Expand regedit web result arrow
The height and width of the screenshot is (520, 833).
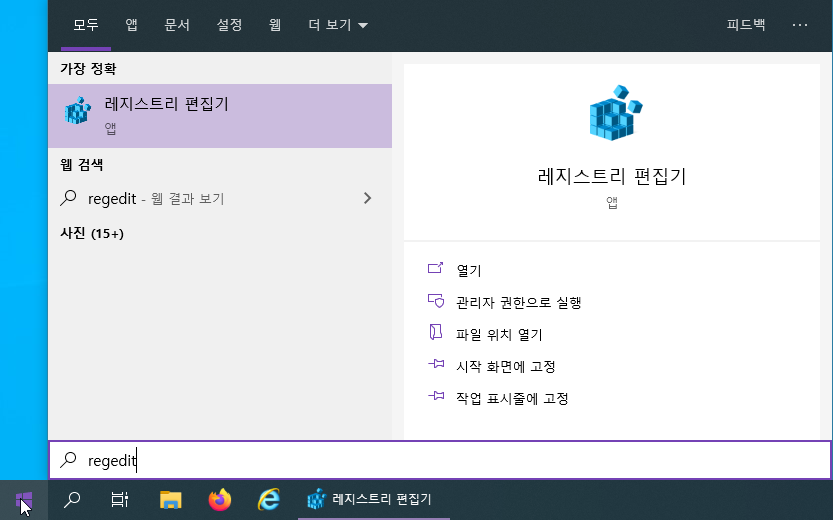tap(367, 199)
